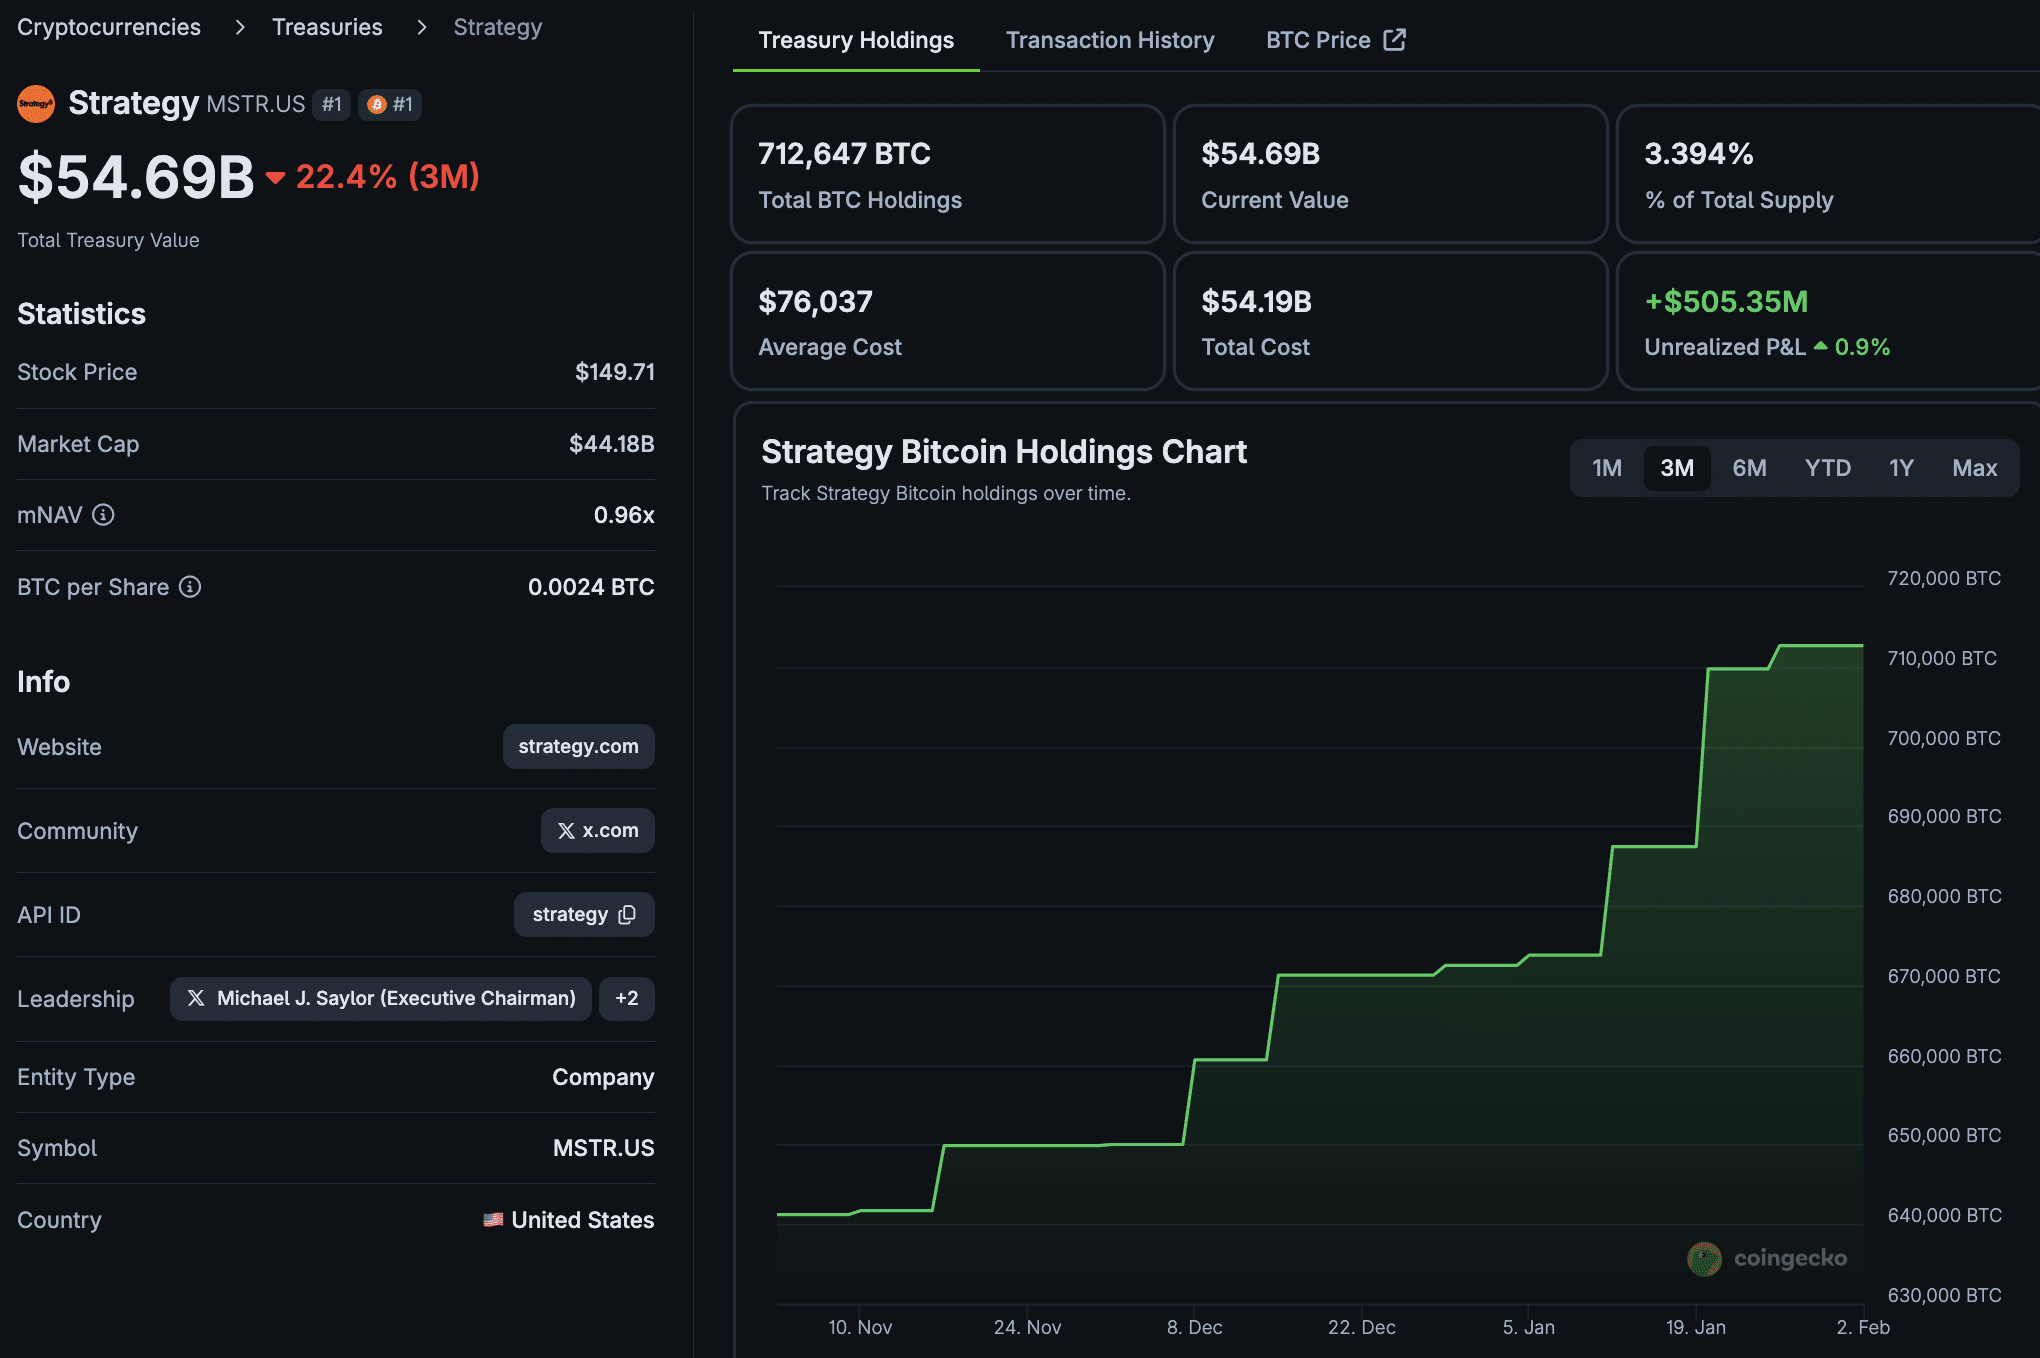Open the x.com community link
The image size is (2040, 1358).
[x=598, y=831]
